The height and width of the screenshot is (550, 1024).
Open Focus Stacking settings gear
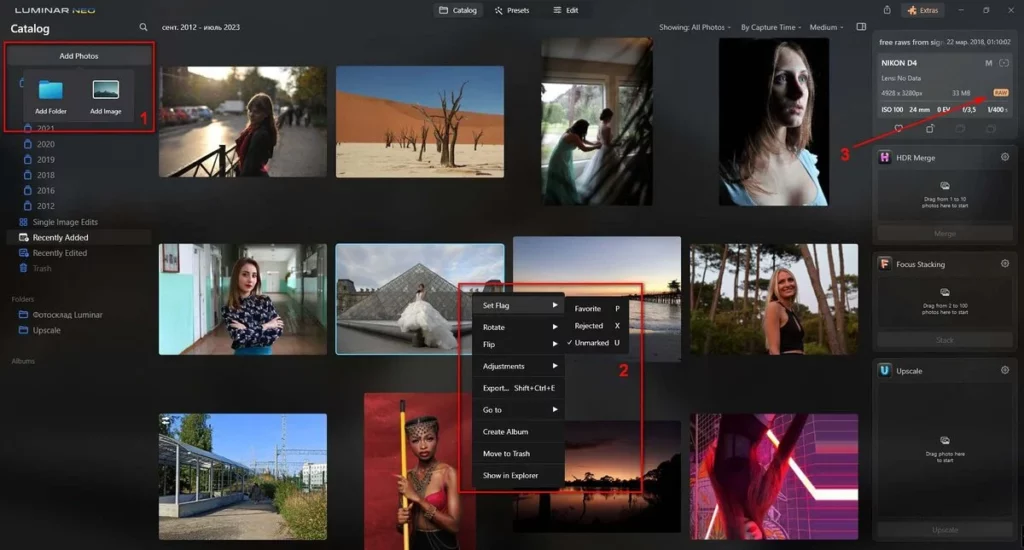pos(1004,264)
